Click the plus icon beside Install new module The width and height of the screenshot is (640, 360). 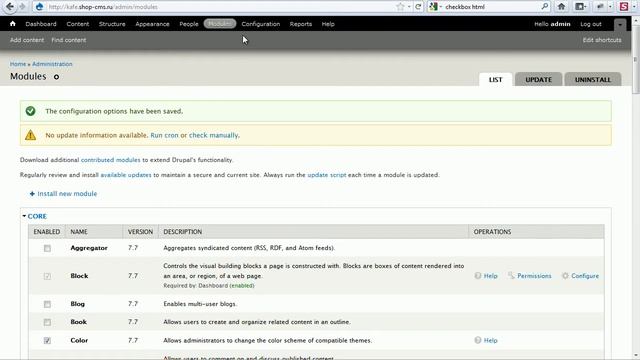(x=32, y=194)
